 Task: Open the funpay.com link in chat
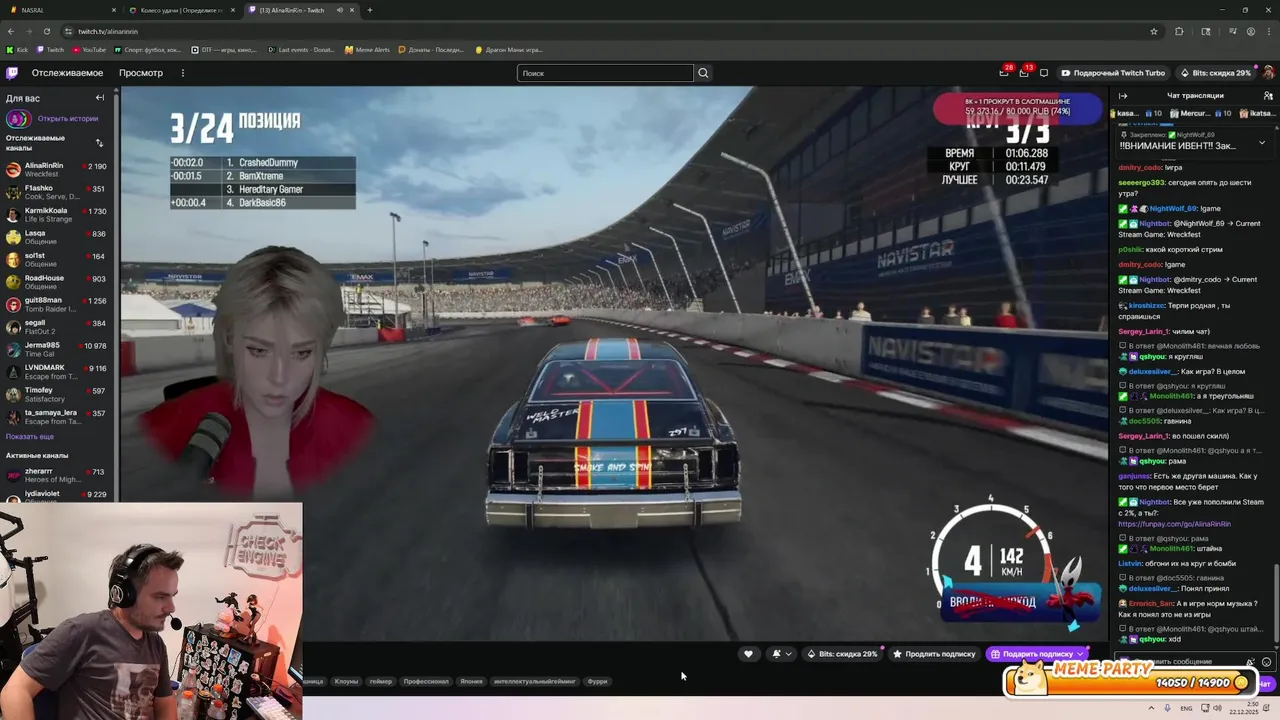pyautogui.click(x=1174, y=524)
